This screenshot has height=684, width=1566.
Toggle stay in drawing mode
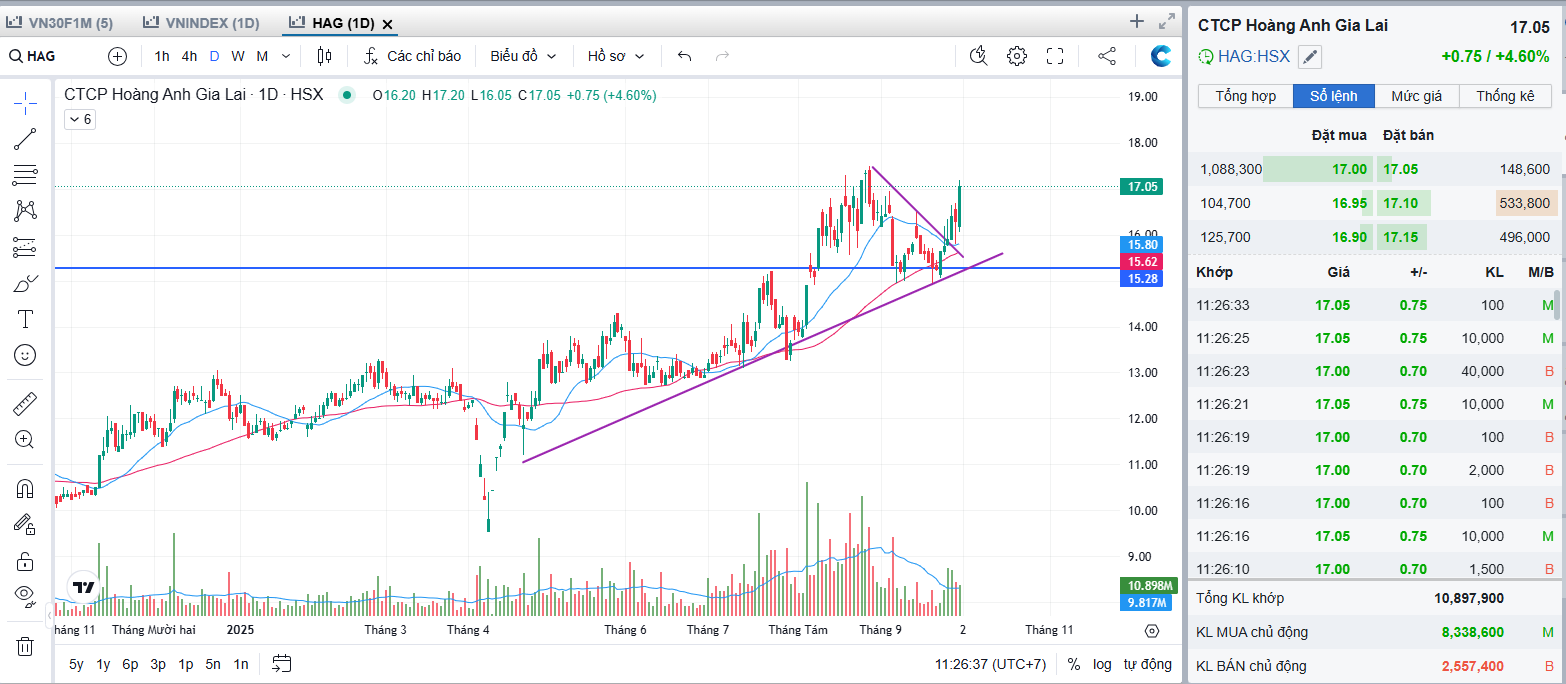coord(25,524)
